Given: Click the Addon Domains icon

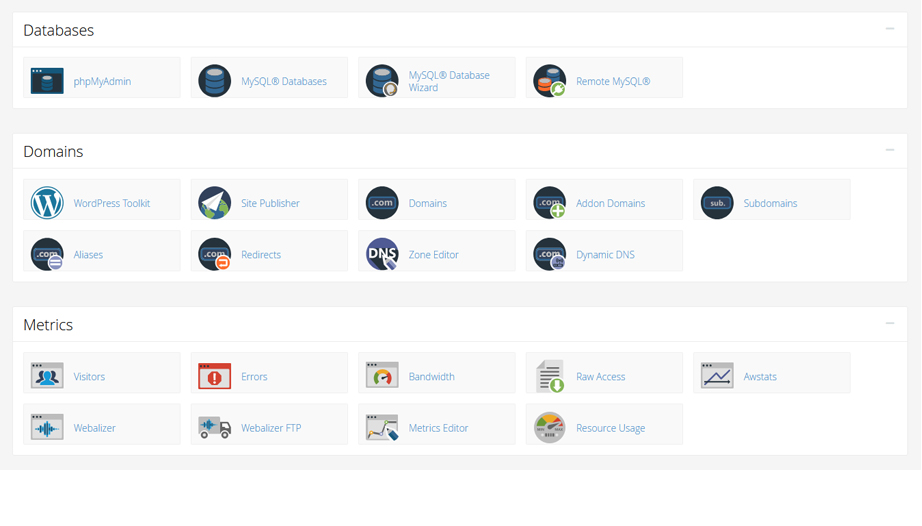Looking at the screenshot, I should 549,203.
